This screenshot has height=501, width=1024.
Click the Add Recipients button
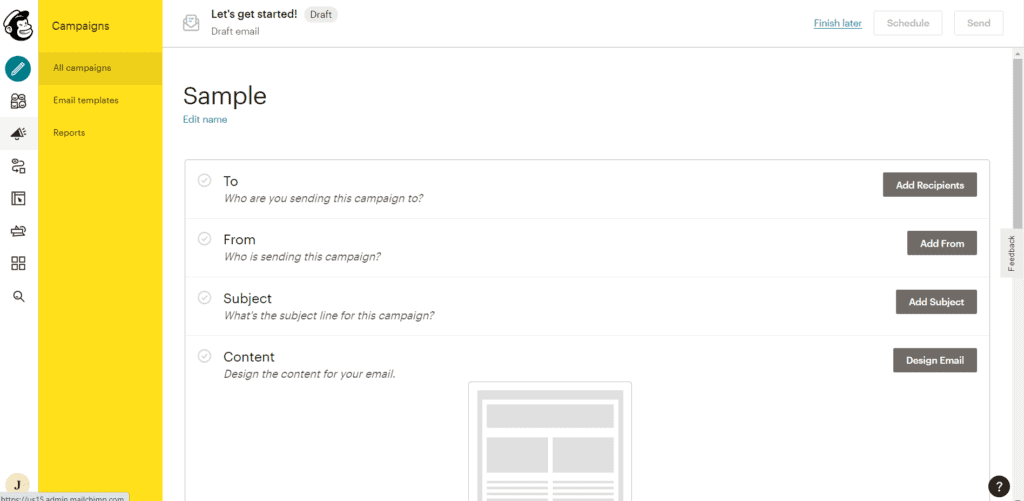click(929, 185)
